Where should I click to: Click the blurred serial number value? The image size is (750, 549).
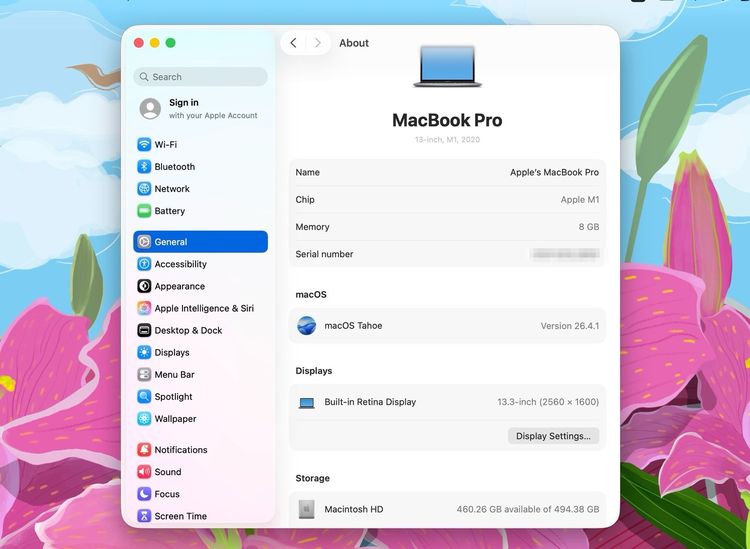[x=565, y=253]
